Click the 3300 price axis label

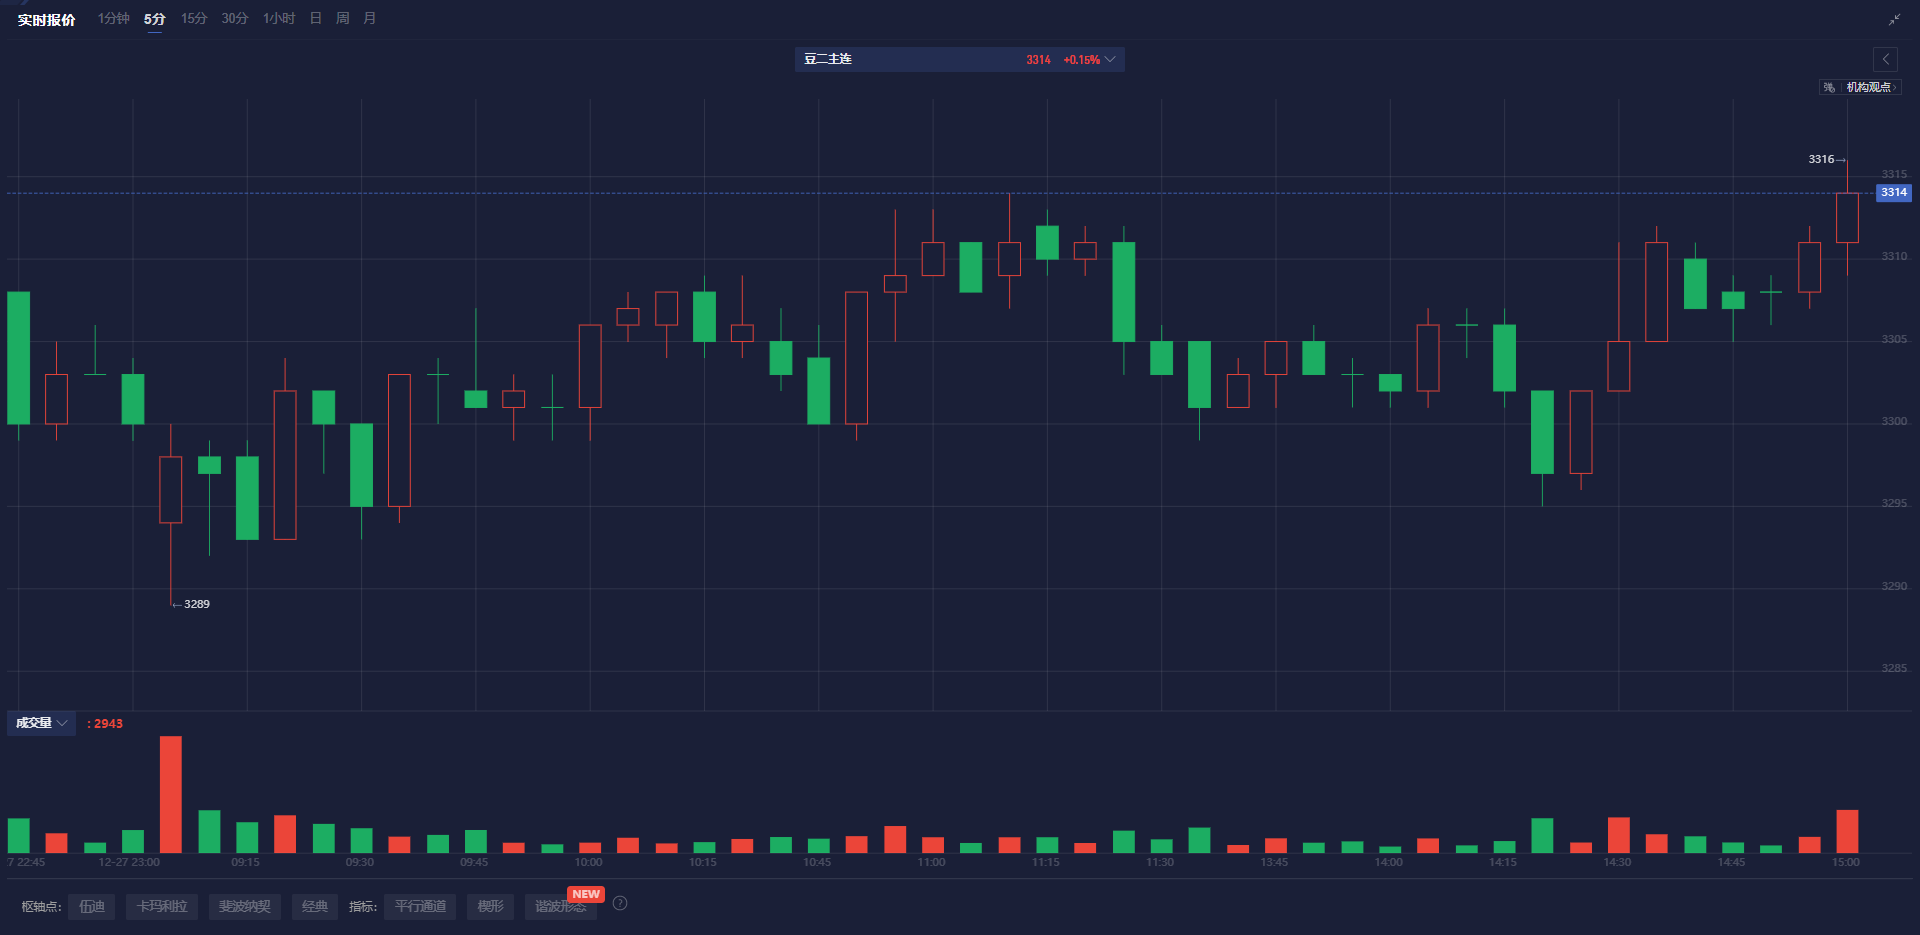(1894, 422)
